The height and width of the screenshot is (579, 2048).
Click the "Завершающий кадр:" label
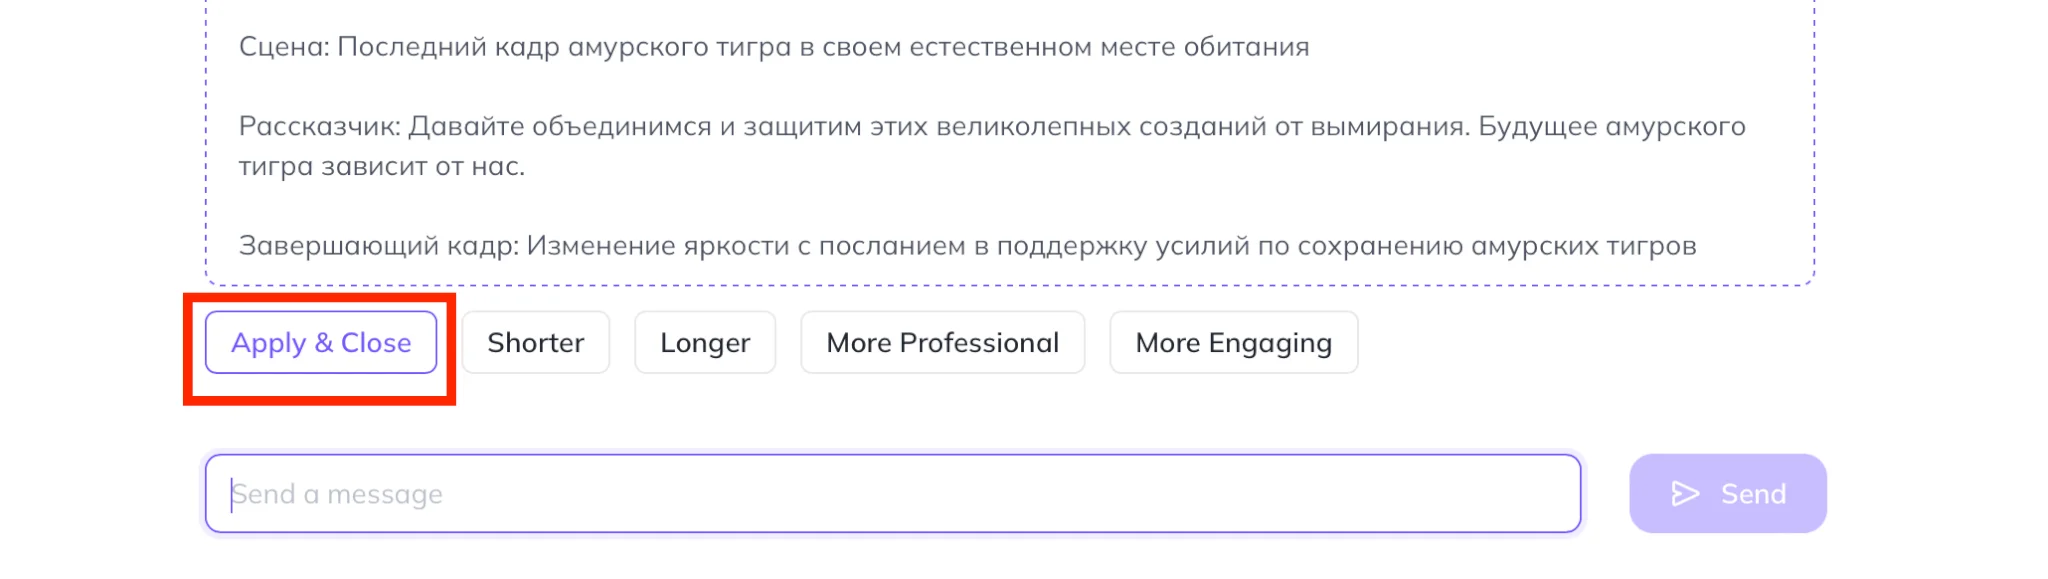378,246
